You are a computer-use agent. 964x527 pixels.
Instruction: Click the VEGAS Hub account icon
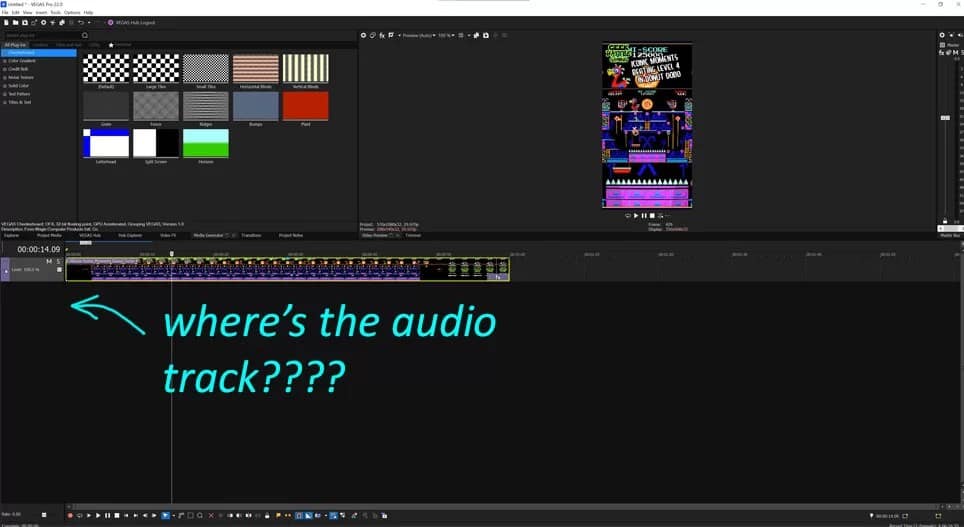coord(111,23)
